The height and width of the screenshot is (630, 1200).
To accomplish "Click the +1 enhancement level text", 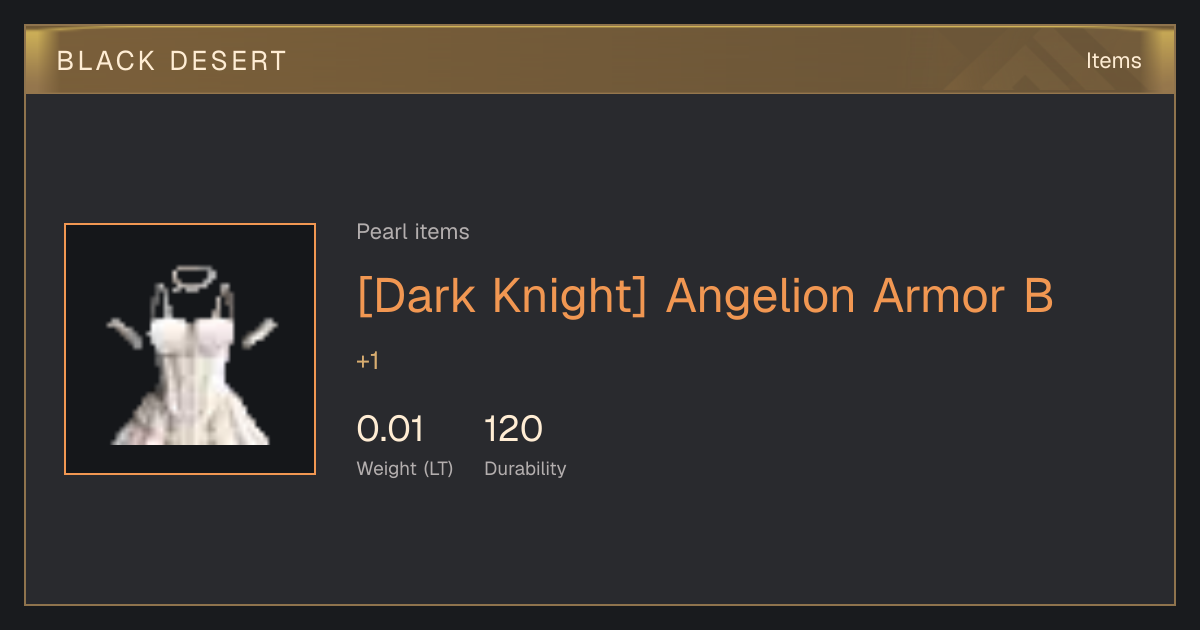I will (x=368, y=361).
